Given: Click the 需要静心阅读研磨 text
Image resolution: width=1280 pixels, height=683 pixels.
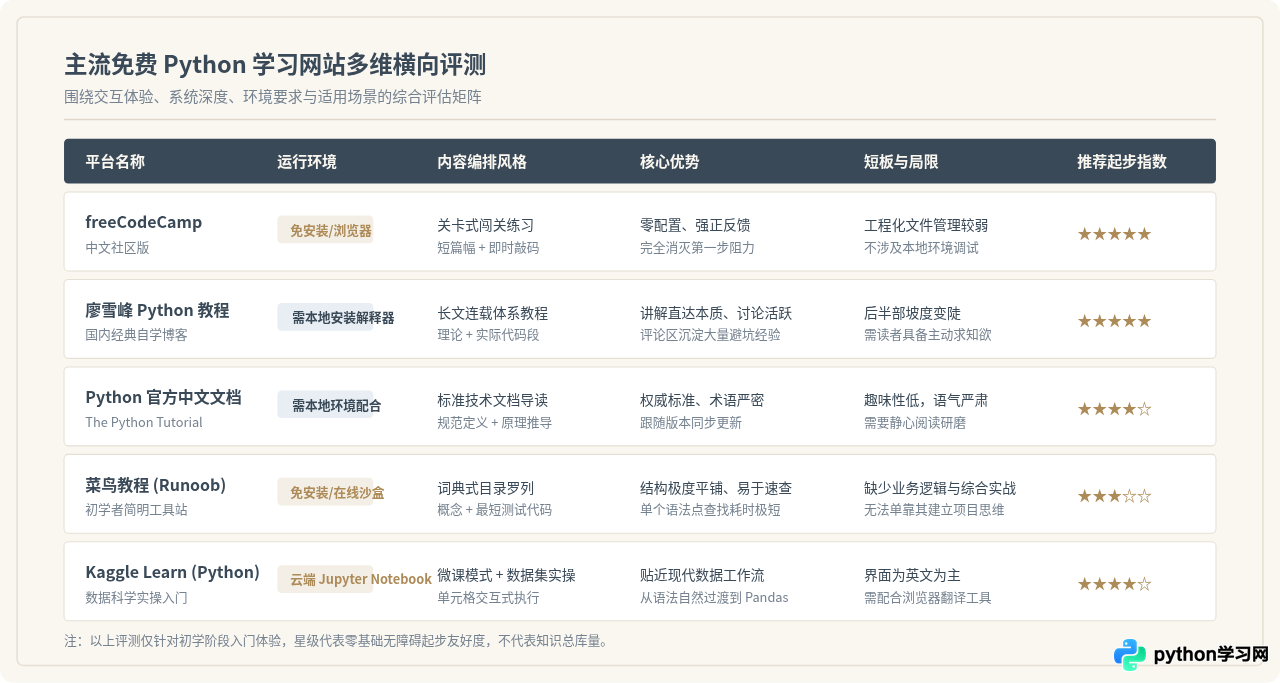Looking at the screenshot, I should tap(915, 422).
